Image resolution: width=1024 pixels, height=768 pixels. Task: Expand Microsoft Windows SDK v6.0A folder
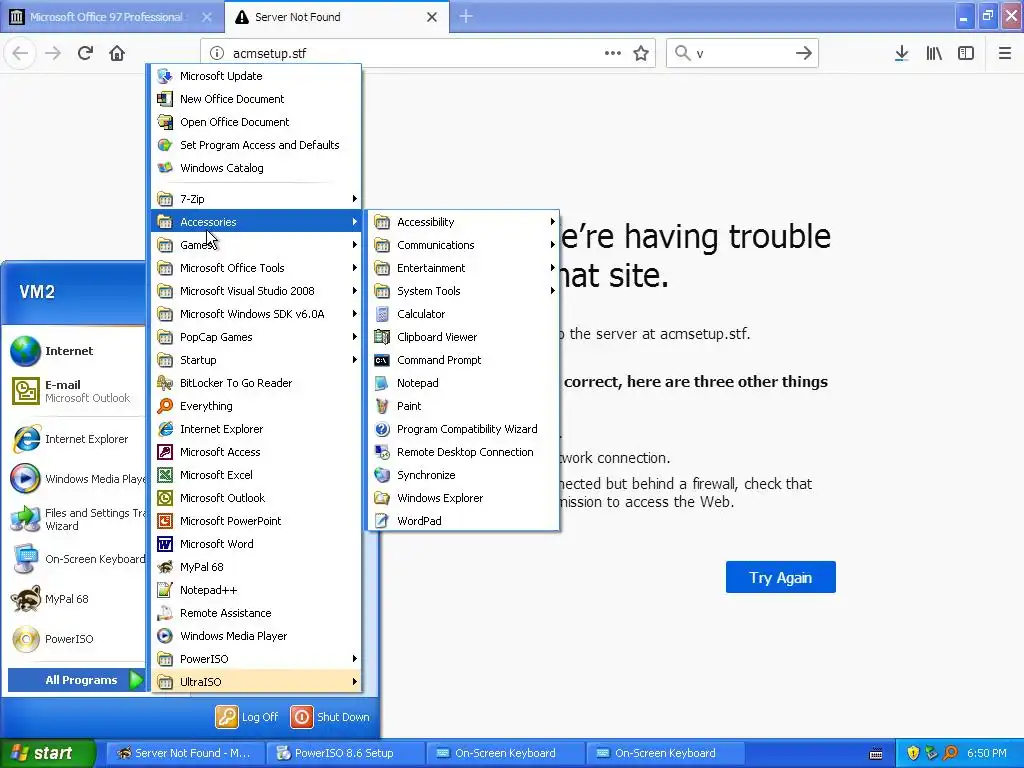pyautogui.click(x=256, y=314)
